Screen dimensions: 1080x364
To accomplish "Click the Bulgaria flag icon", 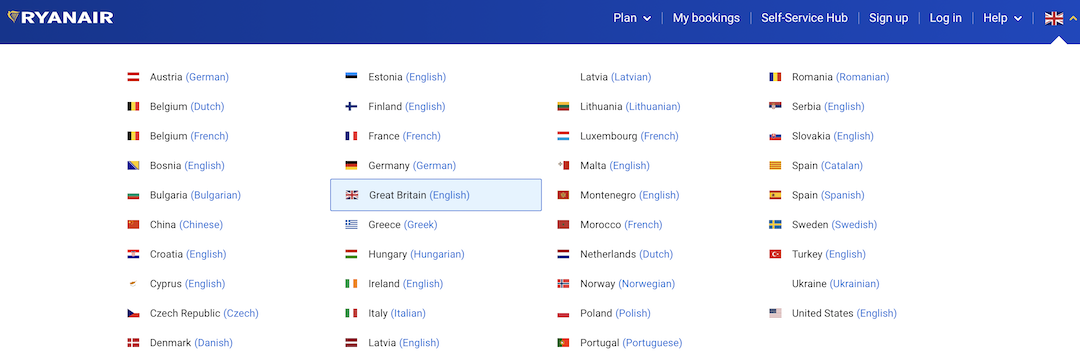I will [x=134, y=196].
